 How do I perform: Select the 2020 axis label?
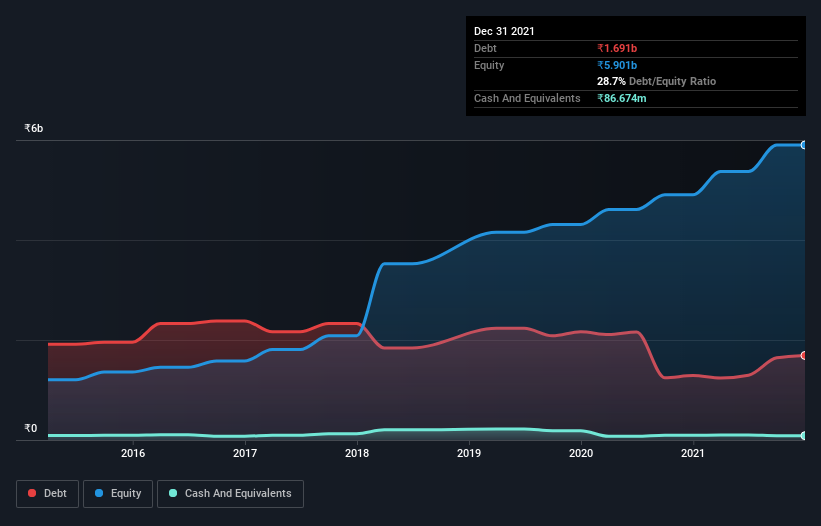click(581, 453)
